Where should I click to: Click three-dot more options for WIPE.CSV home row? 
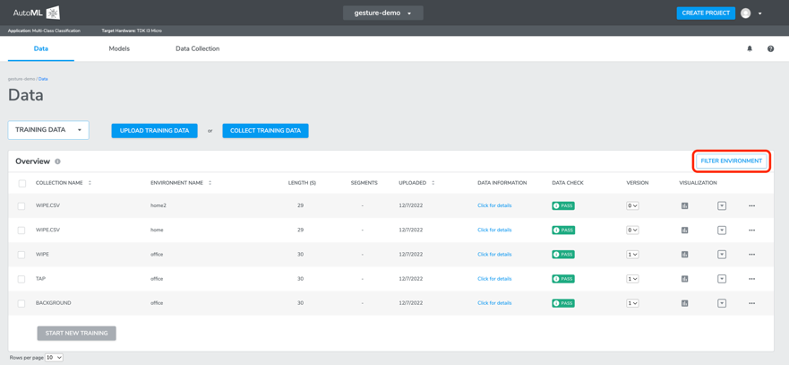(752, 230)
